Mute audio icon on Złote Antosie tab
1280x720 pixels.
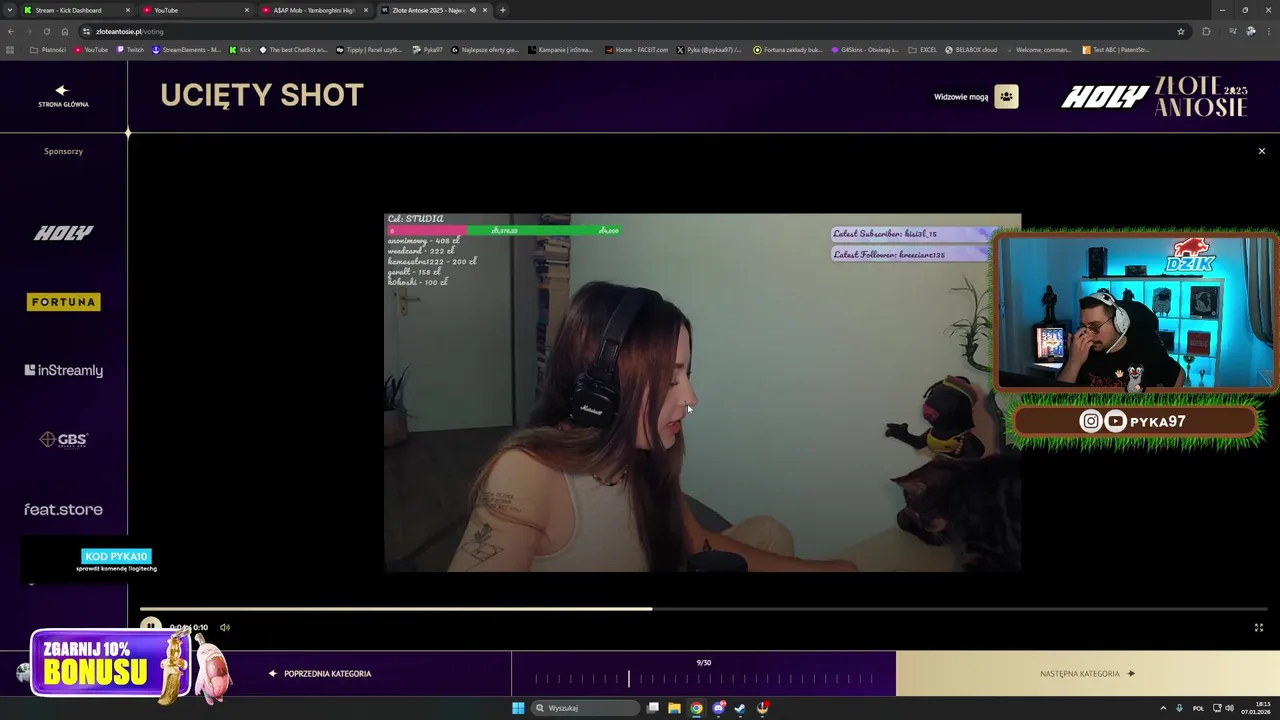[473, 10]
